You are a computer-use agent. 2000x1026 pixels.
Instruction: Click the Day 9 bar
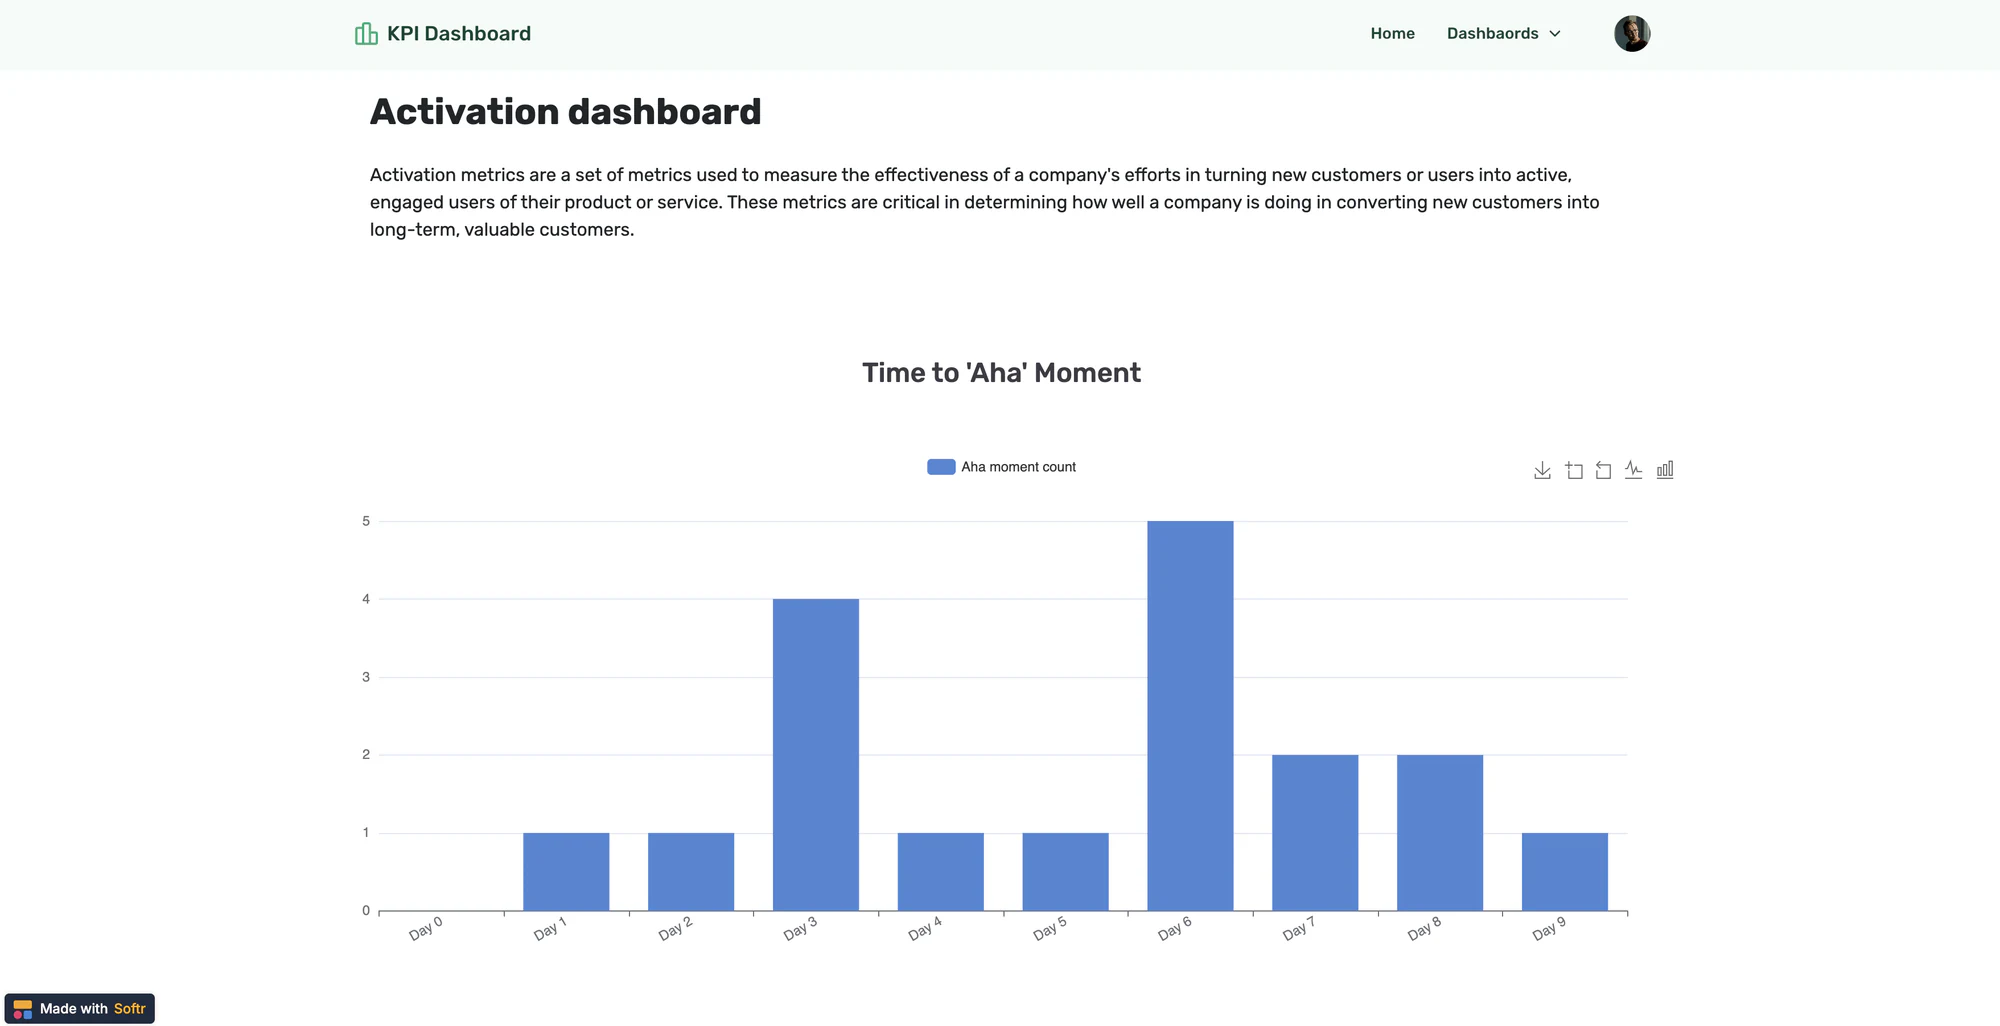coord(1565,872)
